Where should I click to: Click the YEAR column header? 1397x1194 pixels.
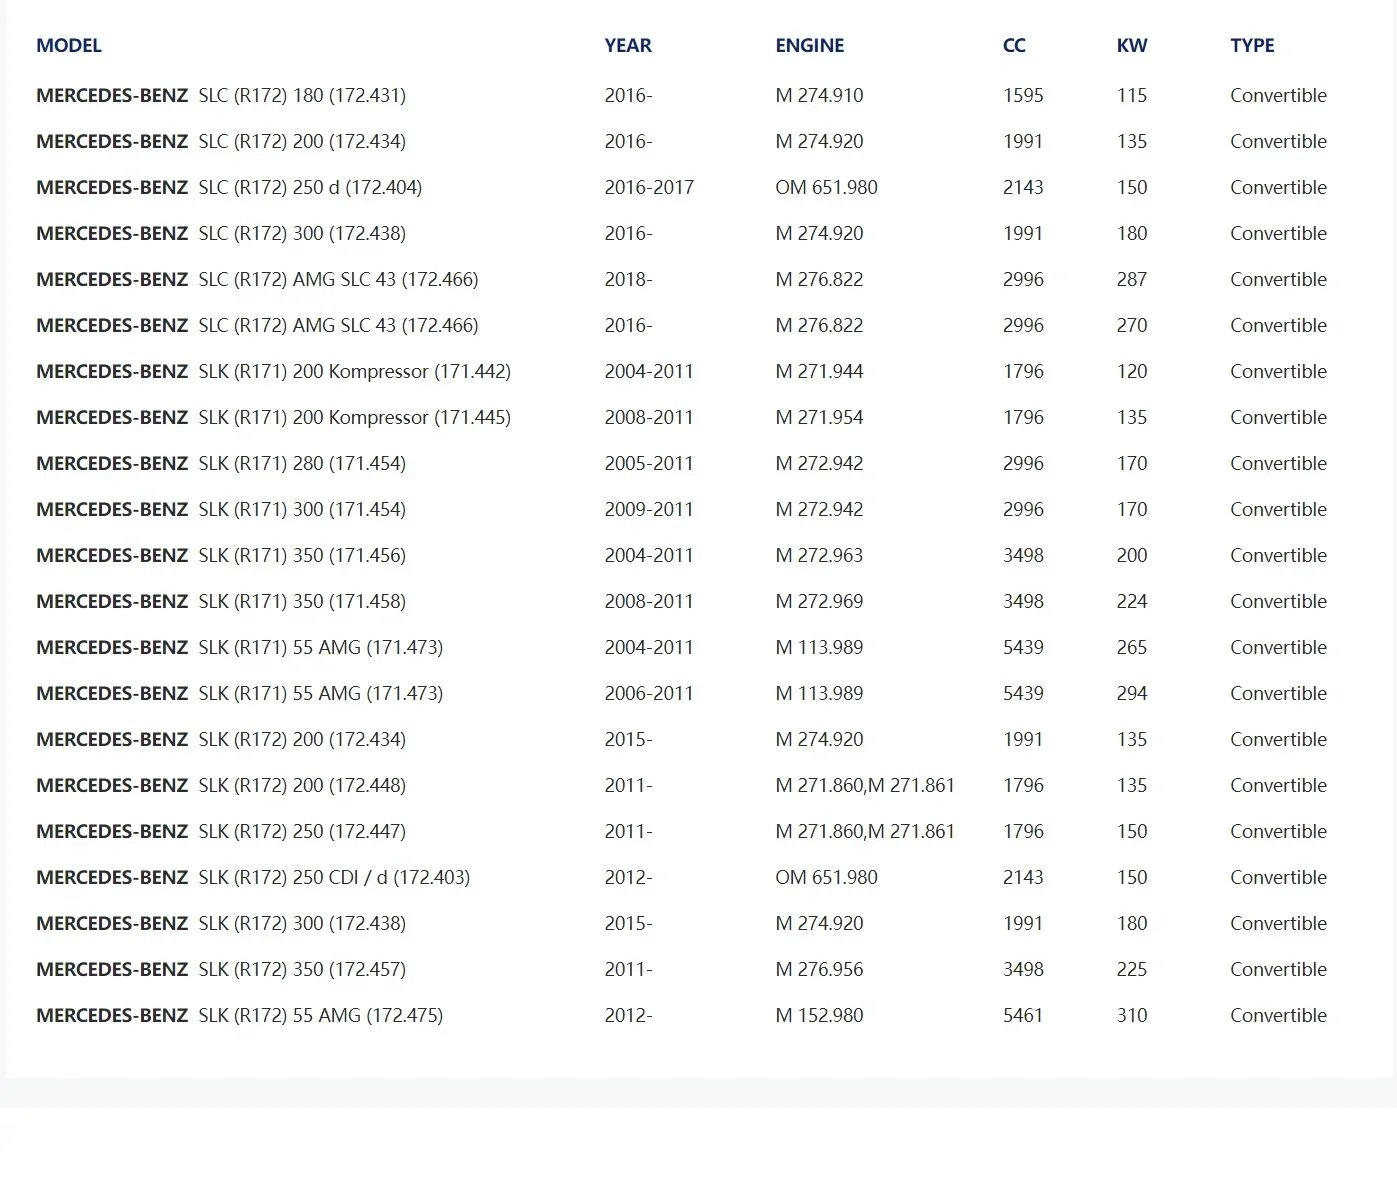point(628,46)
